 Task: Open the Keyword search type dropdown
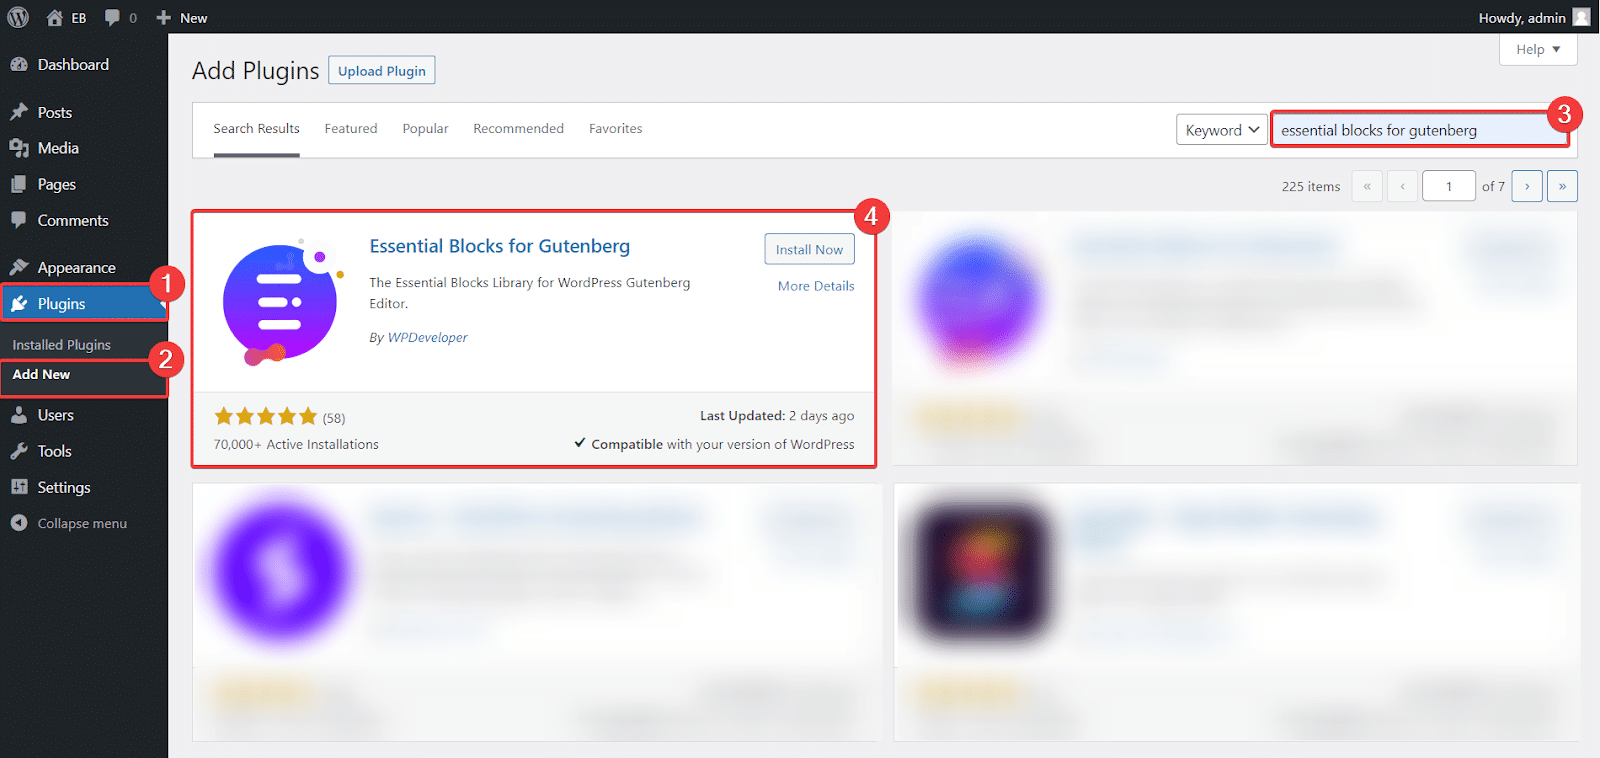coord(1221,130)
